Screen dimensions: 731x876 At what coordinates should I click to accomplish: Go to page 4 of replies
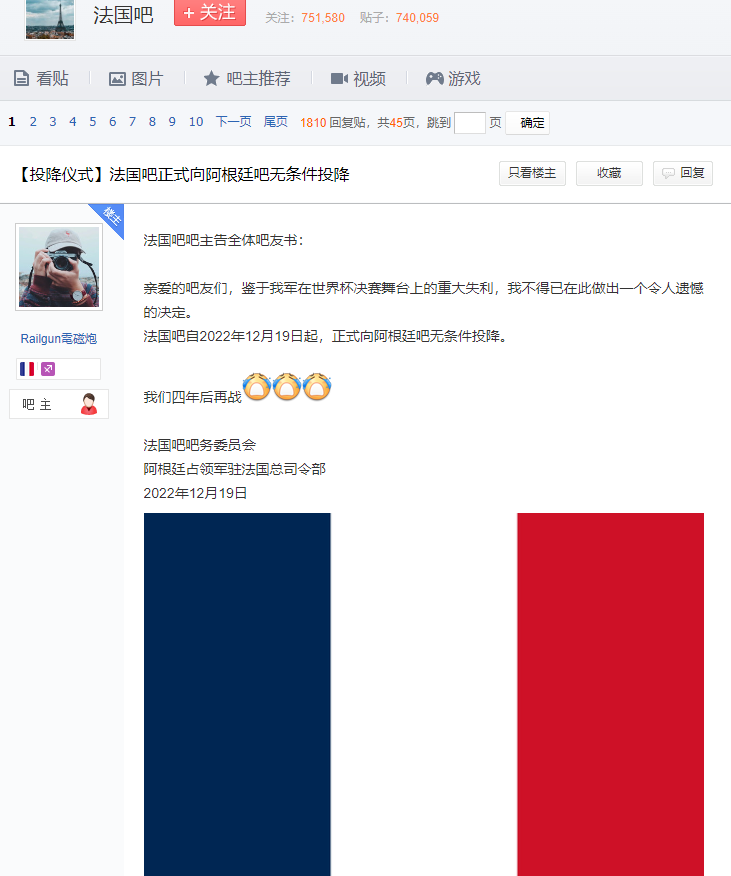(x=73, y=122)
